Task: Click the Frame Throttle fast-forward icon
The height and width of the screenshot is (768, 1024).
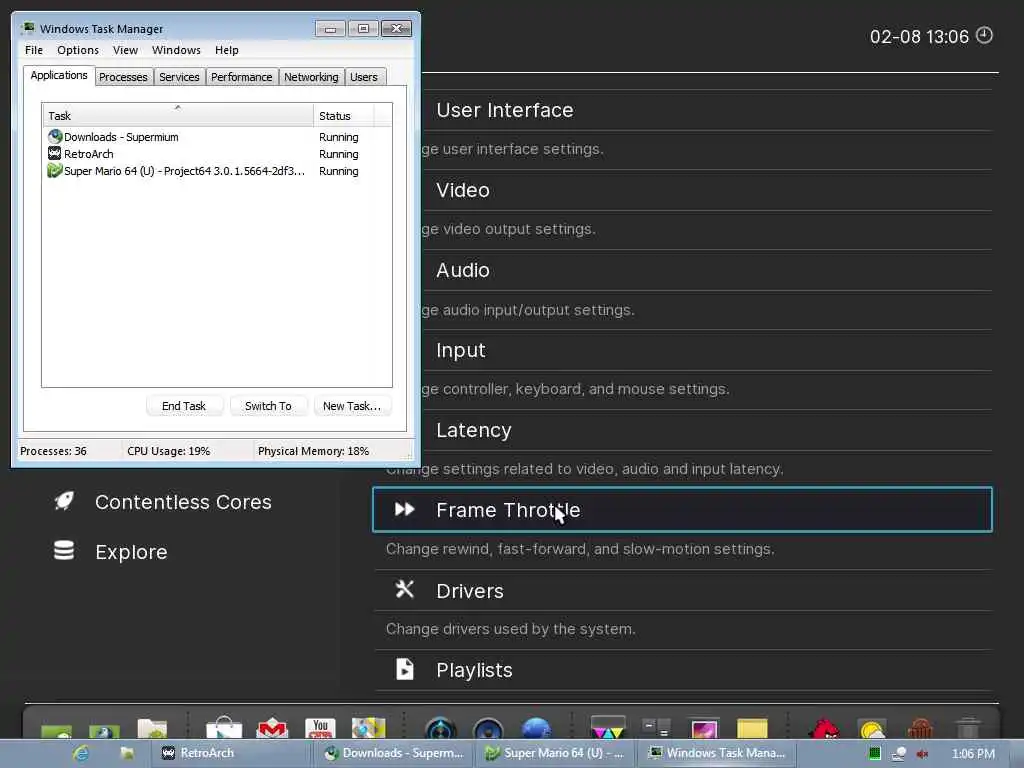Action: coord(404,509)
